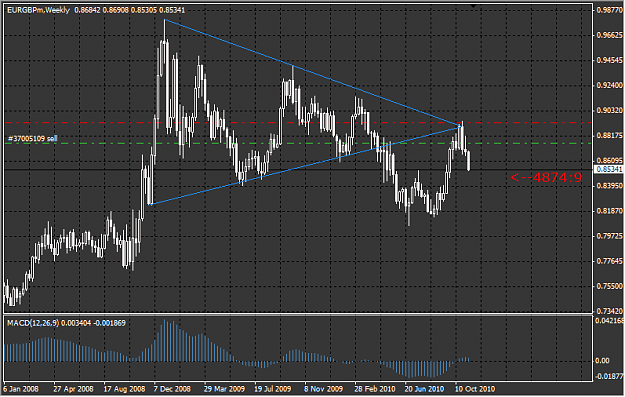This screenshot has width=625, height=397.
Task: Click the OHLC values 0.86842 0.86908 0.85305 0.85341
Action: 130,10
